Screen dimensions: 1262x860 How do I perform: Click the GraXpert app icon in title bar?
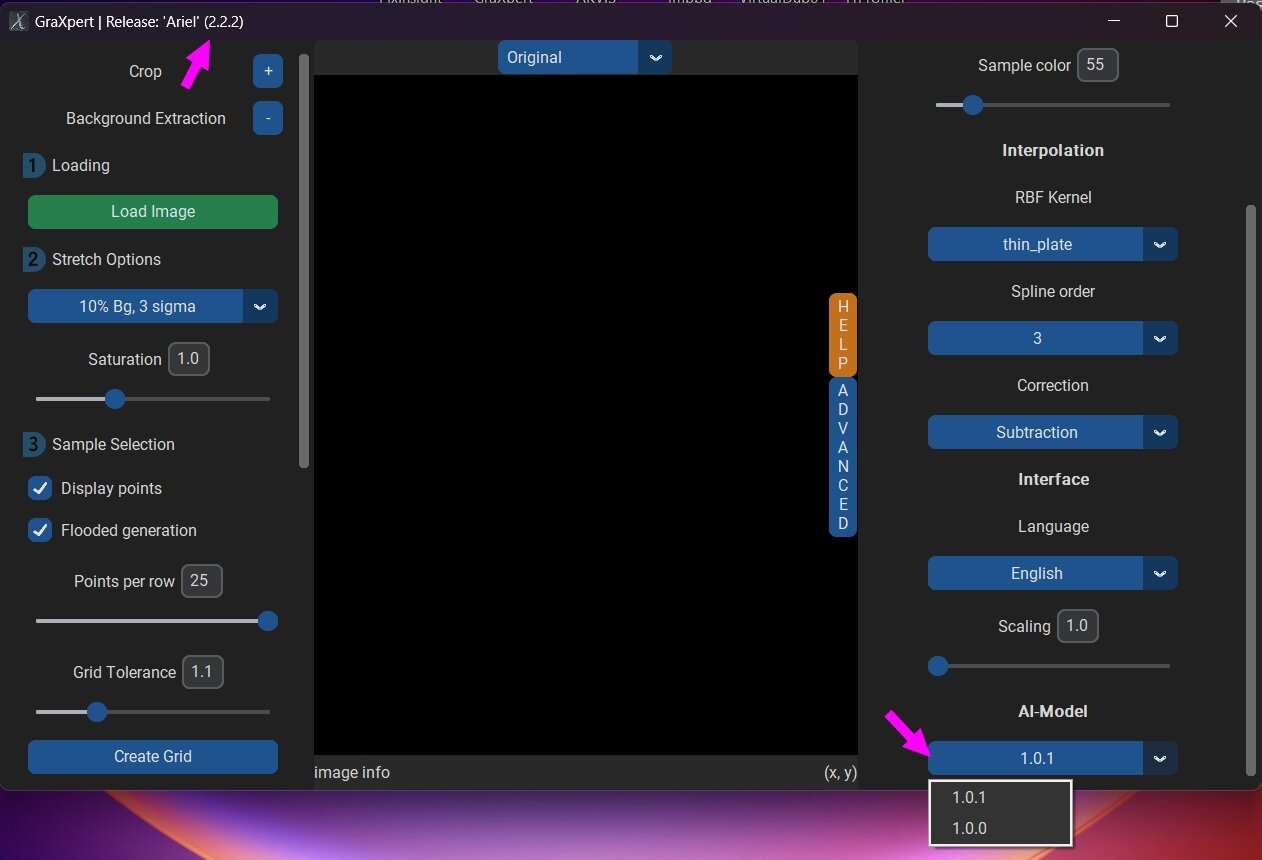pos(17,21)
